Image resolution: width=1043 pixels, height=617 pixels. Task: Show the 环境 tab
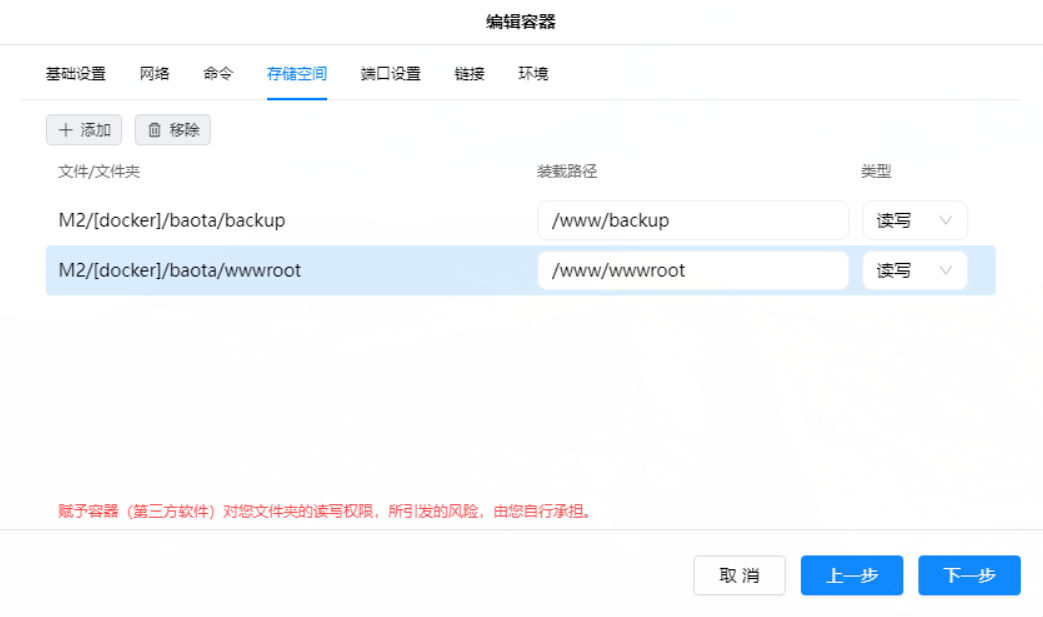coord(533,73)
